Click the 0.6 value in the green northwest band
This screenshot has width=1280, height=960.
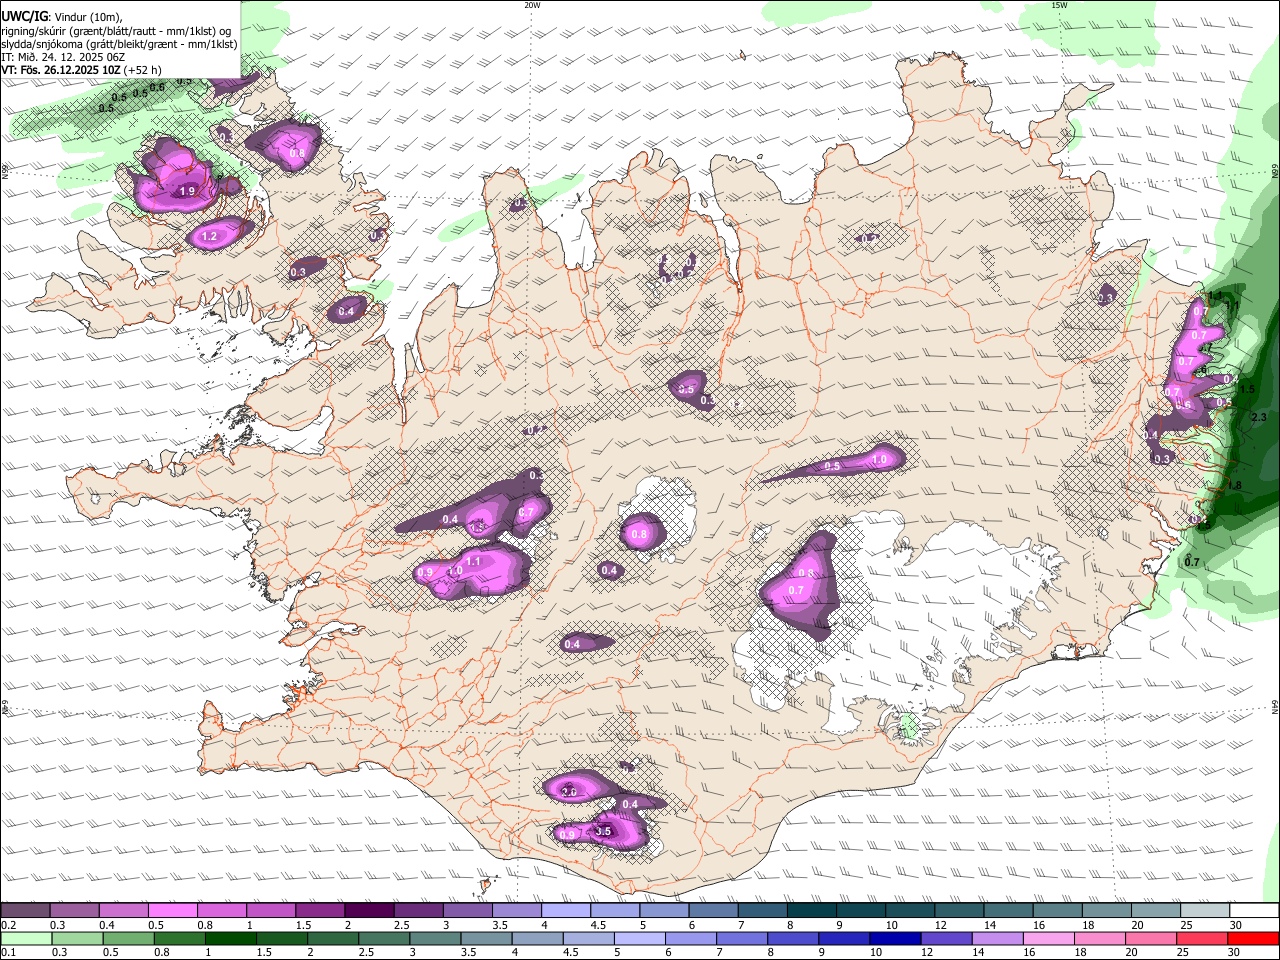point(157,88)
